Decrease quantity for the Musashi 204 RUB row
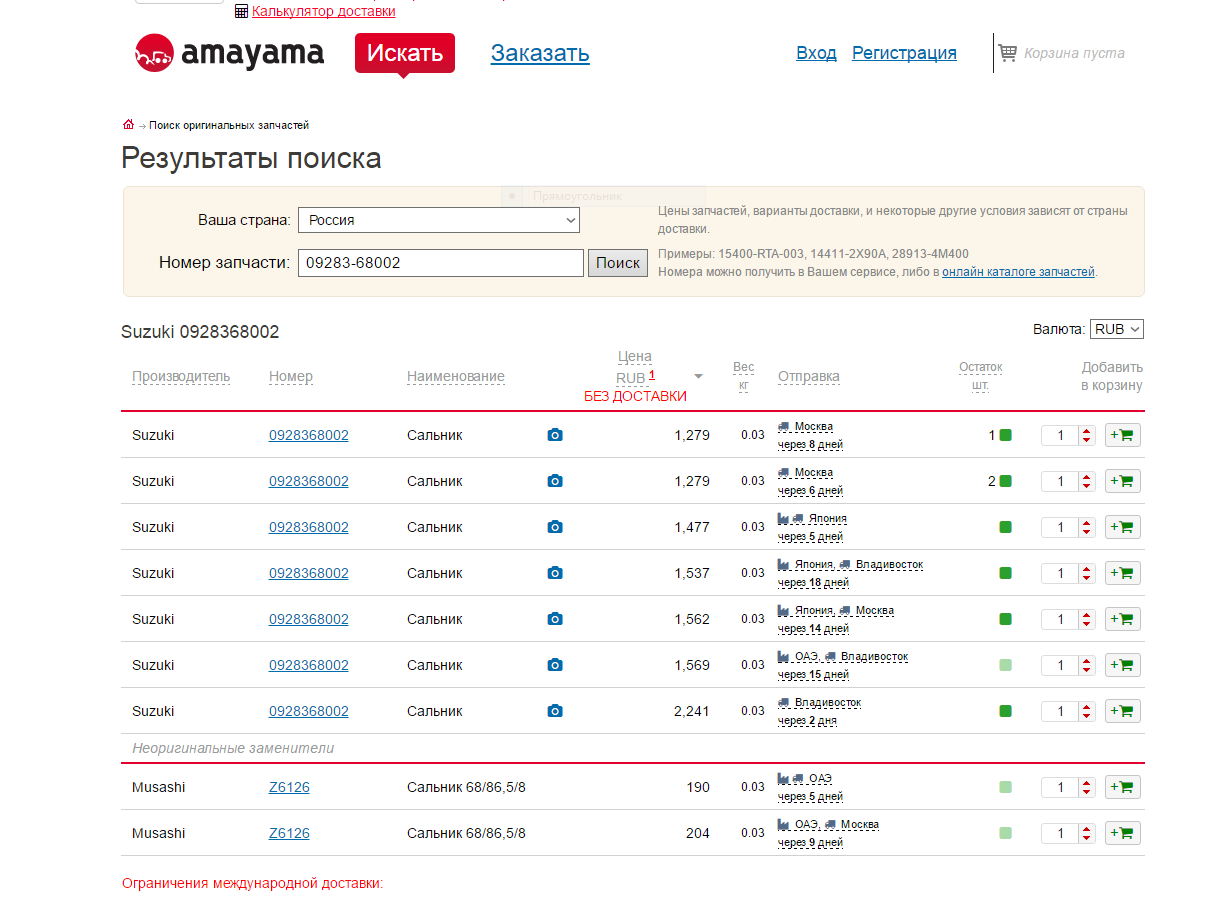The height and width of the screenshot is (910, 1210). [1087, 838]
